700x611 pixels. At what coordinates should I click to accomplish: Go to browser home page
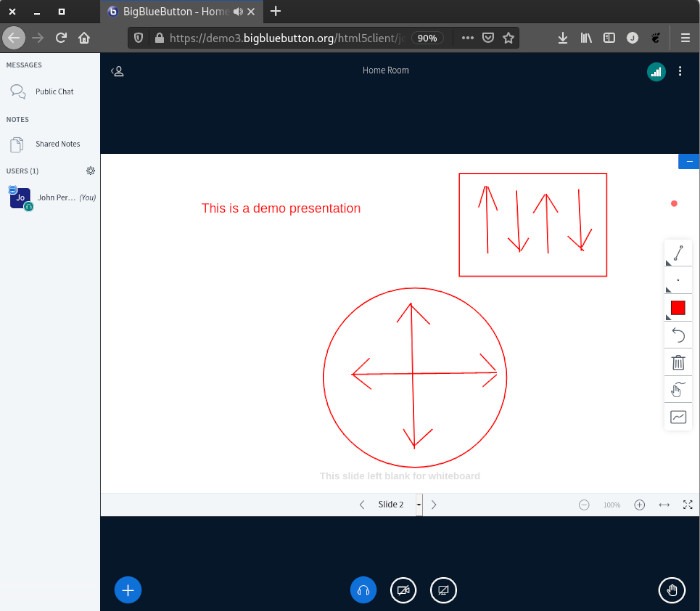click(84, 38)
